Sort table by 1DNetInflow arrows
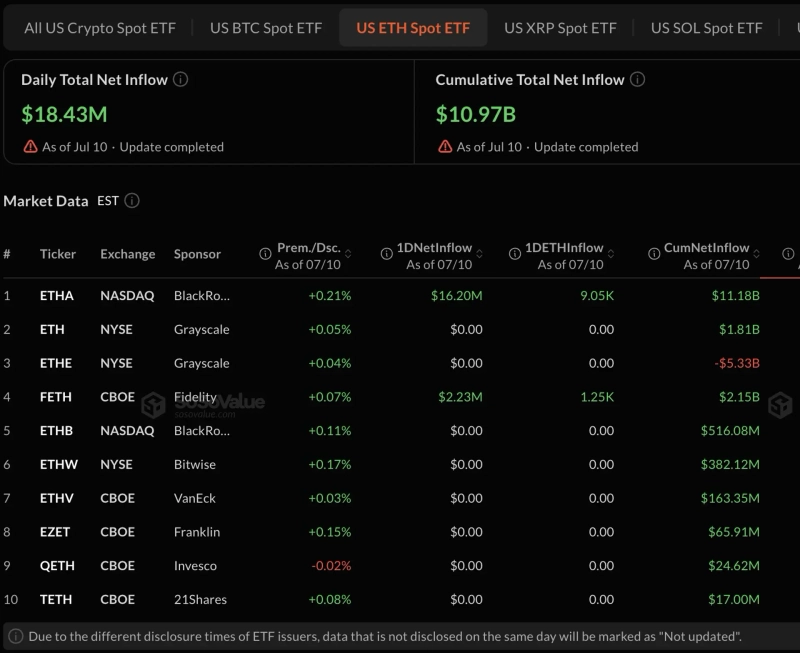Viewport: 800px width, 653px height. click(x=480, y=254)
